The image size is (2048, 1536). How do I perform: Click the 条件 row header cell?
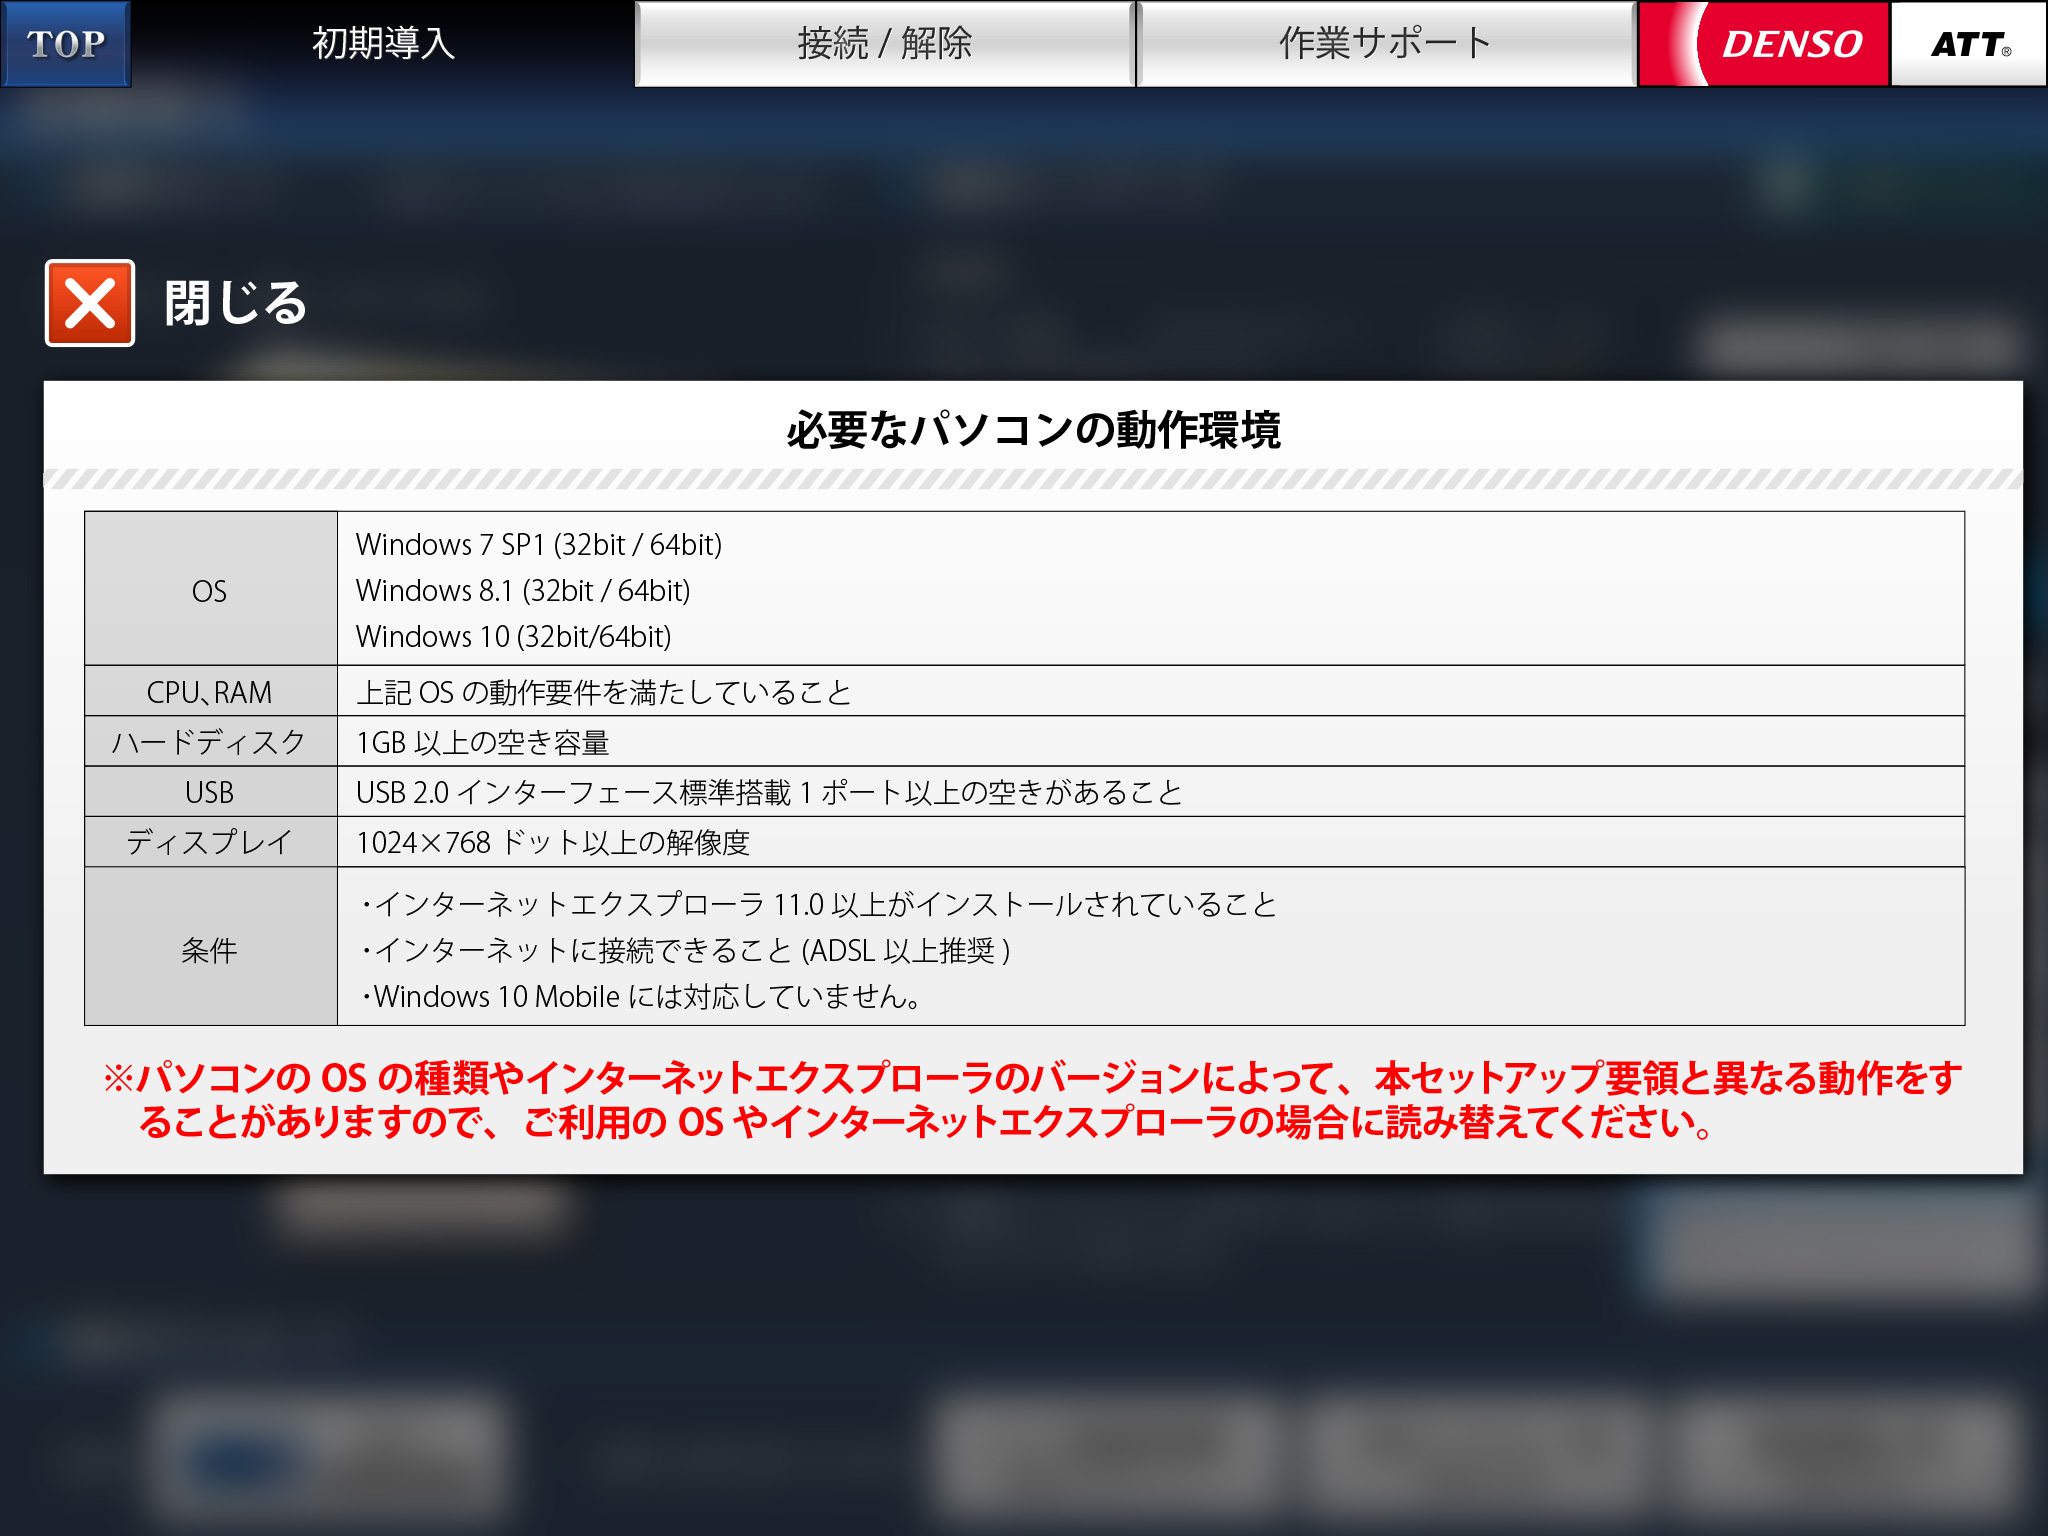pyautogui.click(x=210, y=949)
